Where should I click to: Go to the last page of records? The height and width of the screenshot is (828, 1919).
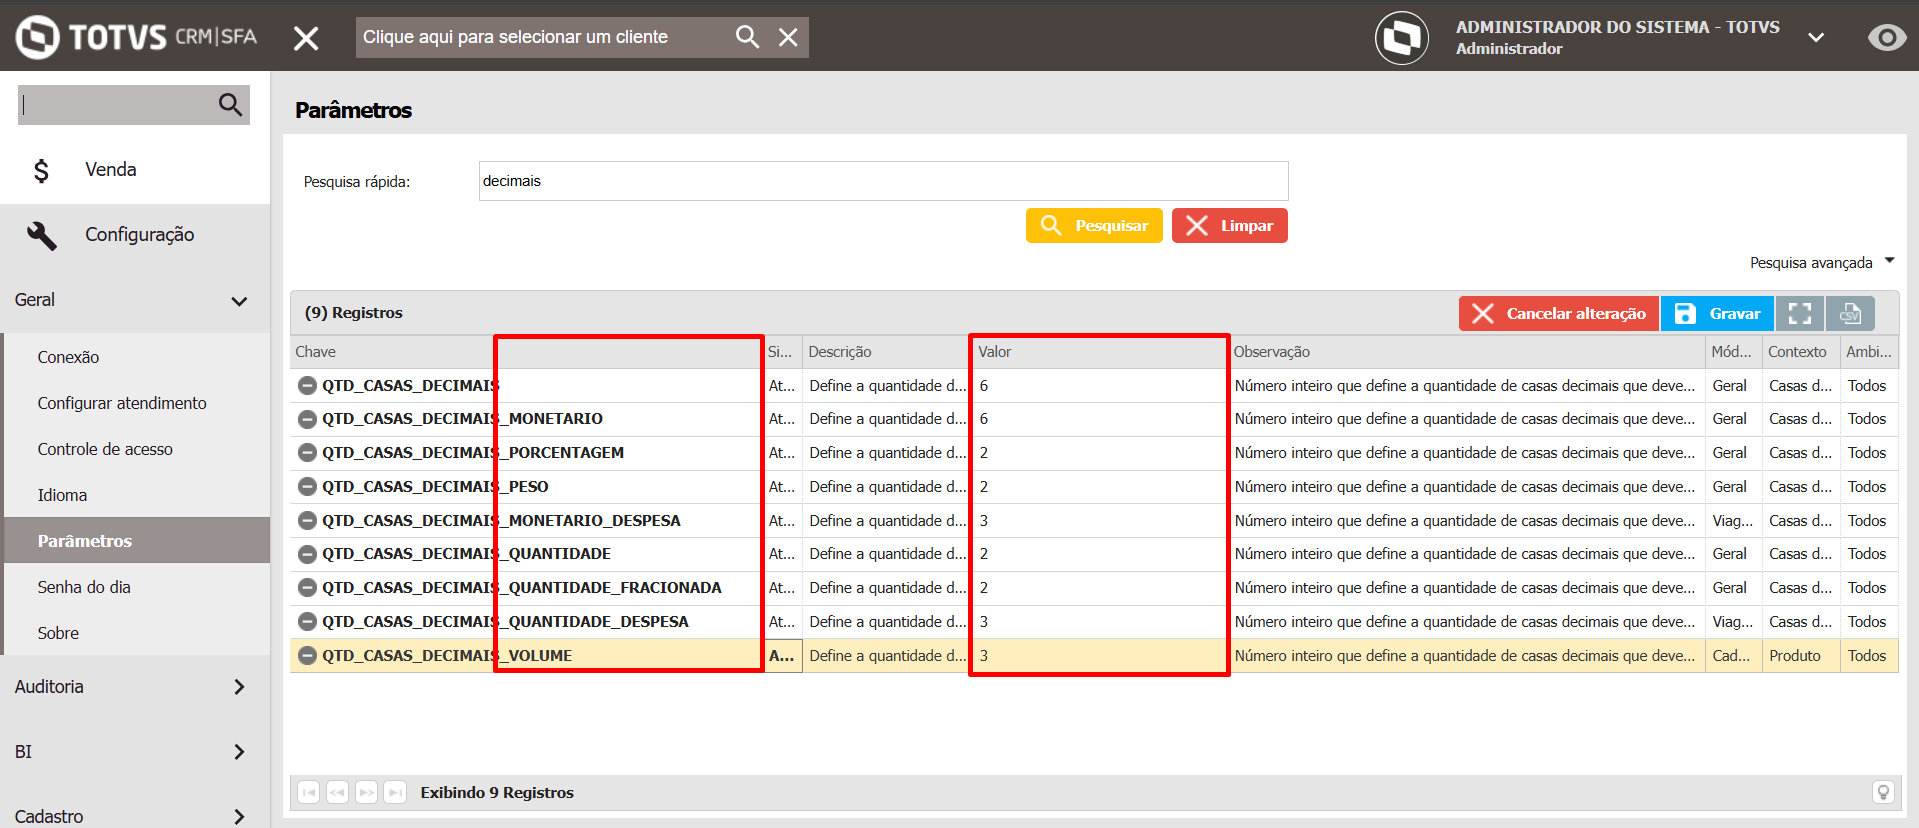pos(396,793)
